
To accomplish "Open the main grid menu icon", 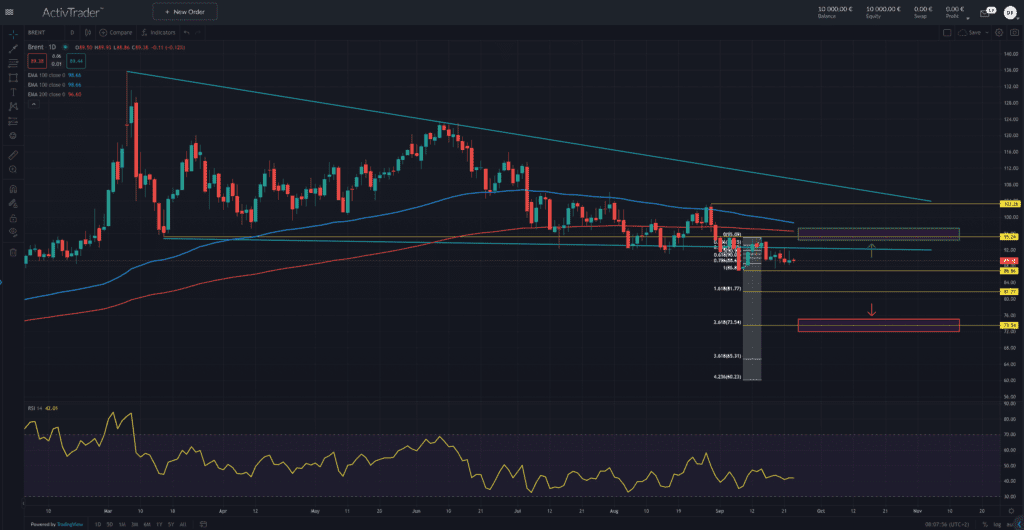I will (9, 12).
